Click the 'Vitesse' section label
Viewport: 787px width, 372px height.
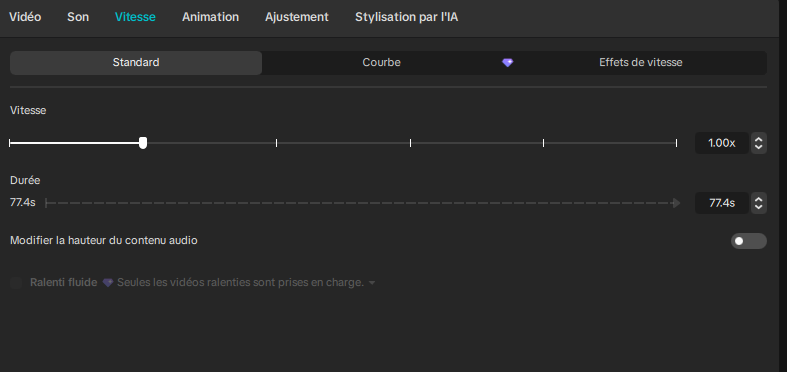pos(28,110)
